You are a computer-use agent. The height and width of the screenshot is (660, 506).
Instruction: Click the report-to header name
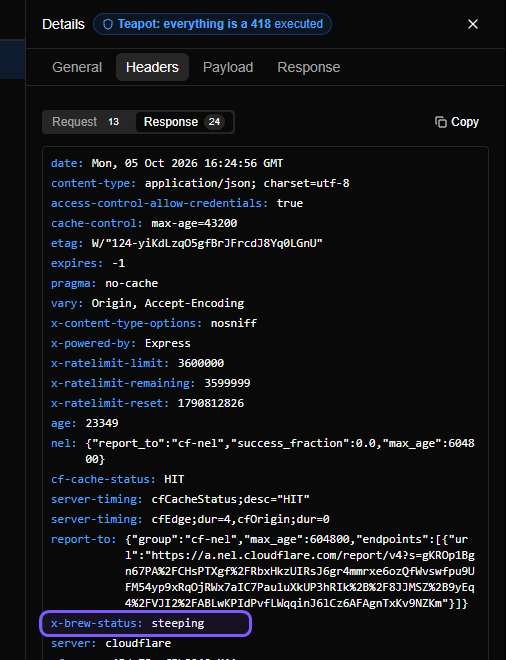coord(84,539)
